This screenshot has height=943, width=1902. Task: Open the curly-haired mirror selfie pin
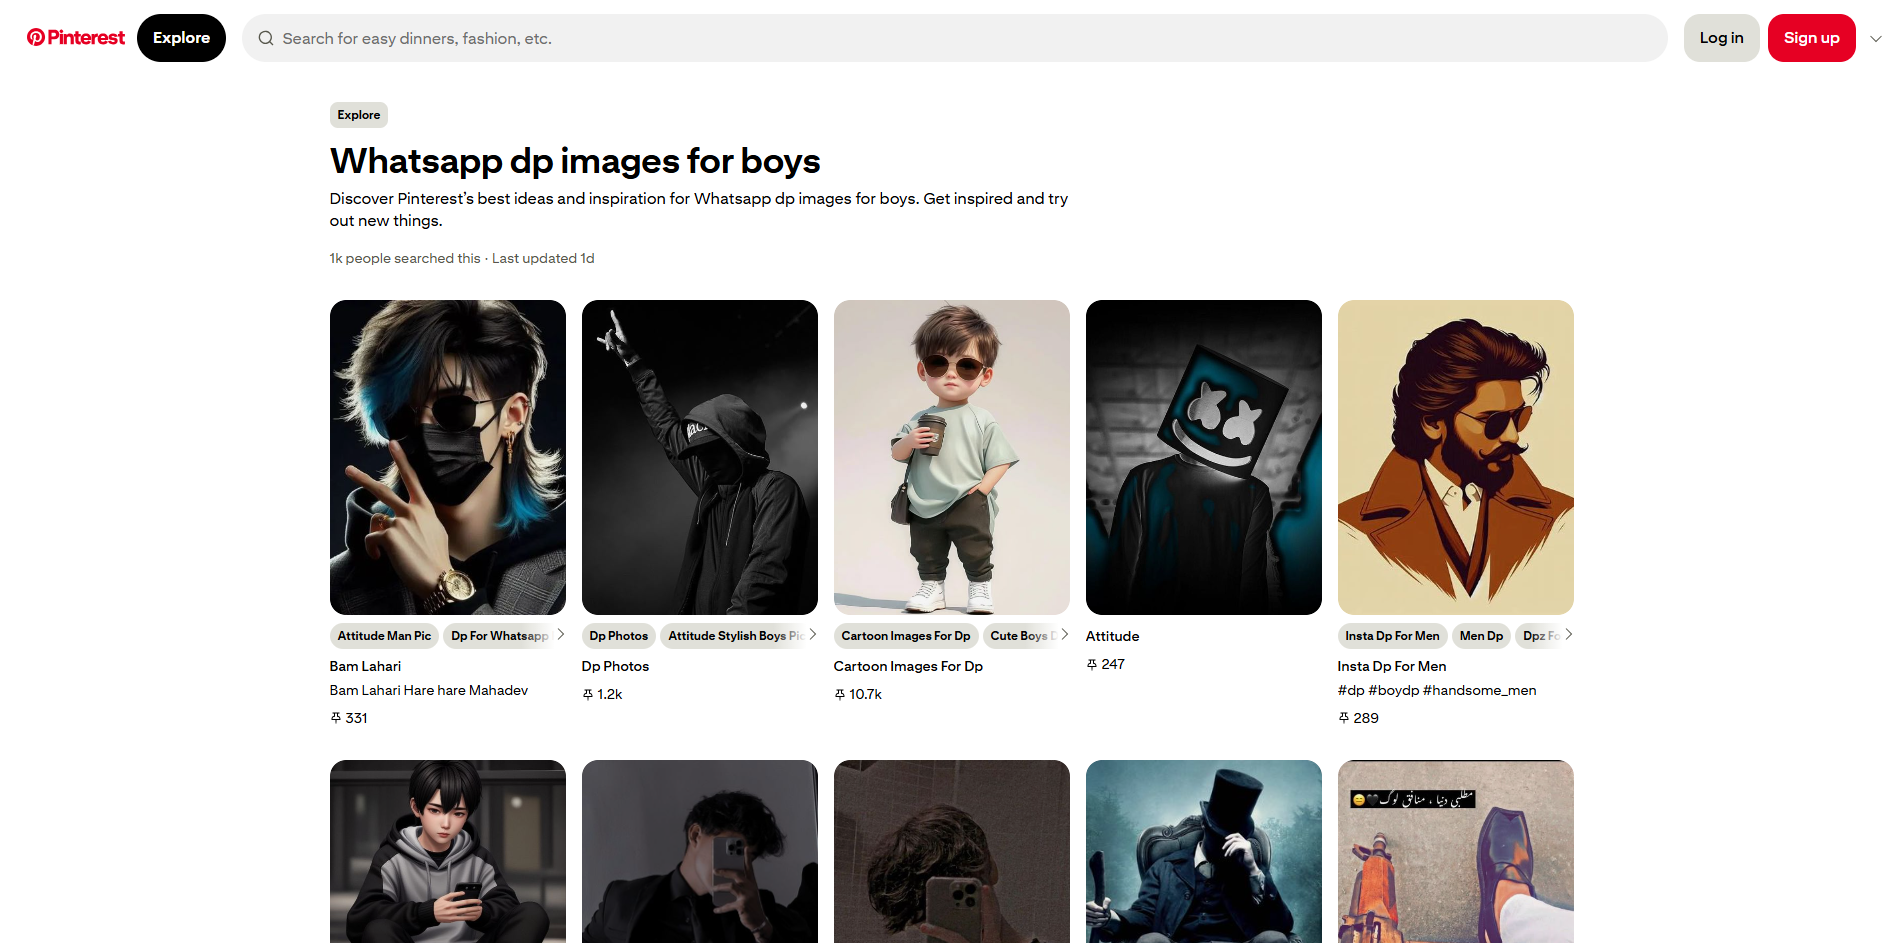(952, 851)
